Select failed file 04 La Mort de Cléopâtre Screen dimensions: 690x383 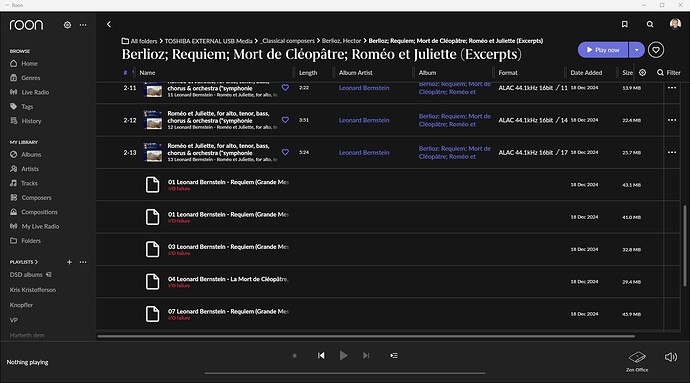tap(380, 282)
